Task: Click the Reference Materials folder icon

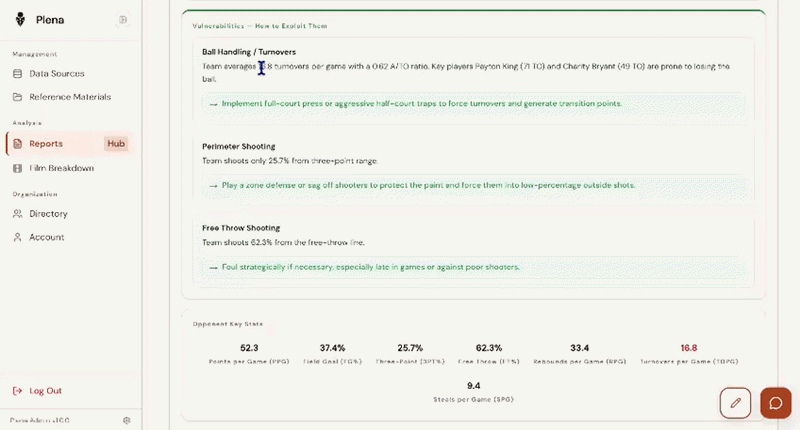Action: click(x=18, y=97)
